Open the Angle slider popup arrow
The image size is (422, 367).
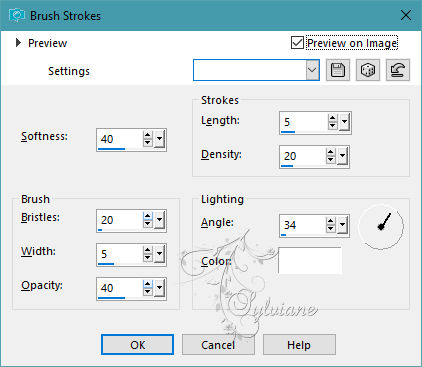click(x=342, y=225)
